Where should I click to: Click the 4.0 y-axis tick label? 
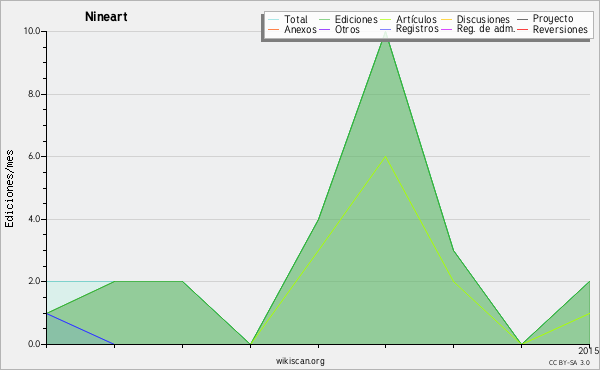[x=34, y=219]
